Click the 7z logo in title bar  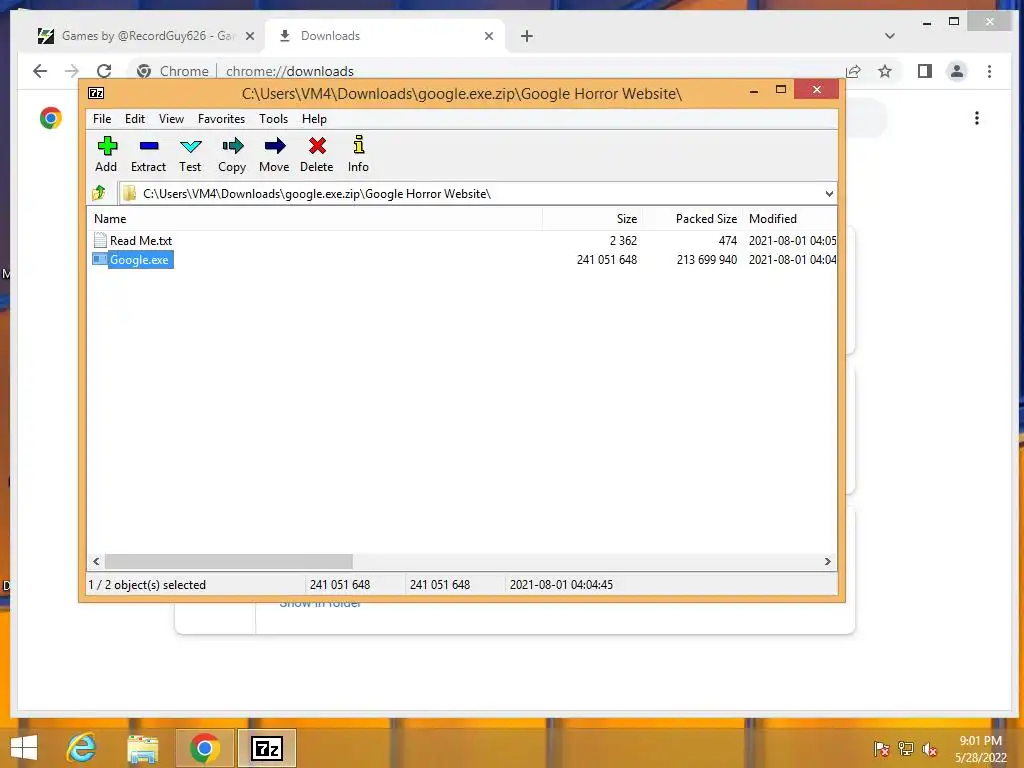tap(96, 93)
